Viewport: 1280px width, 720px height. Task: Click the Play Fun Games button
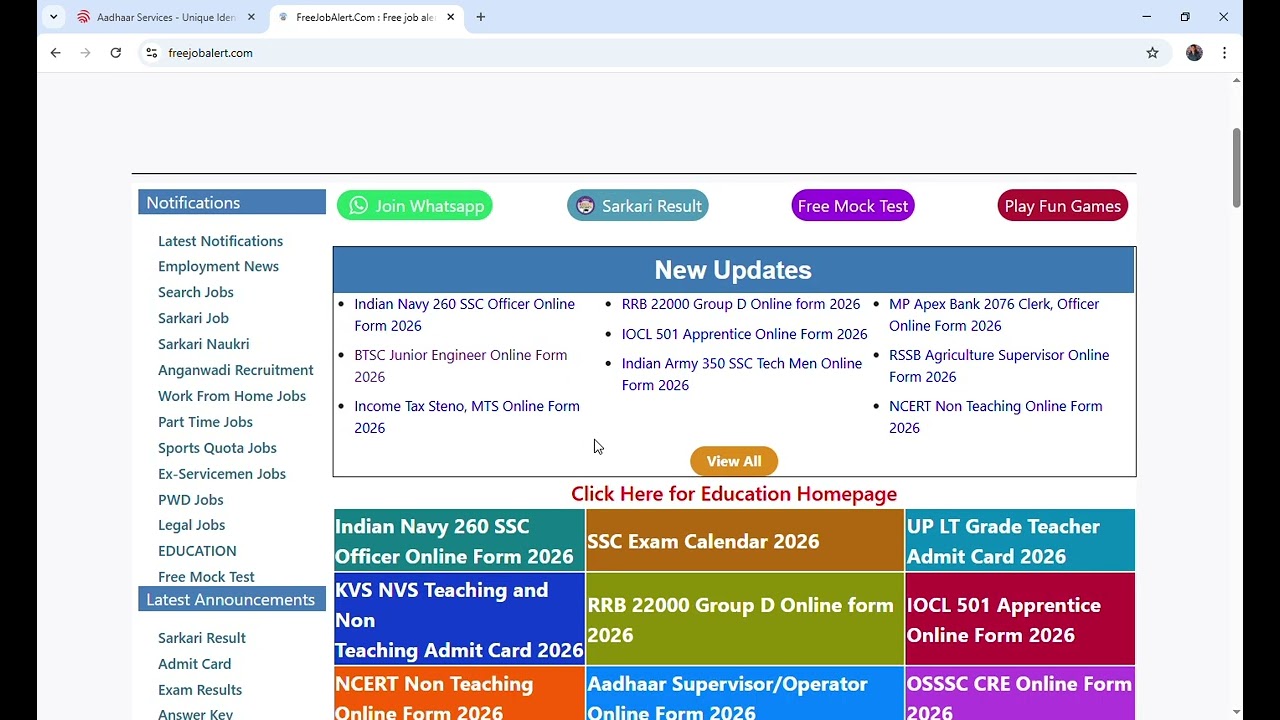pyautogui.click(x=1063, y=206)
